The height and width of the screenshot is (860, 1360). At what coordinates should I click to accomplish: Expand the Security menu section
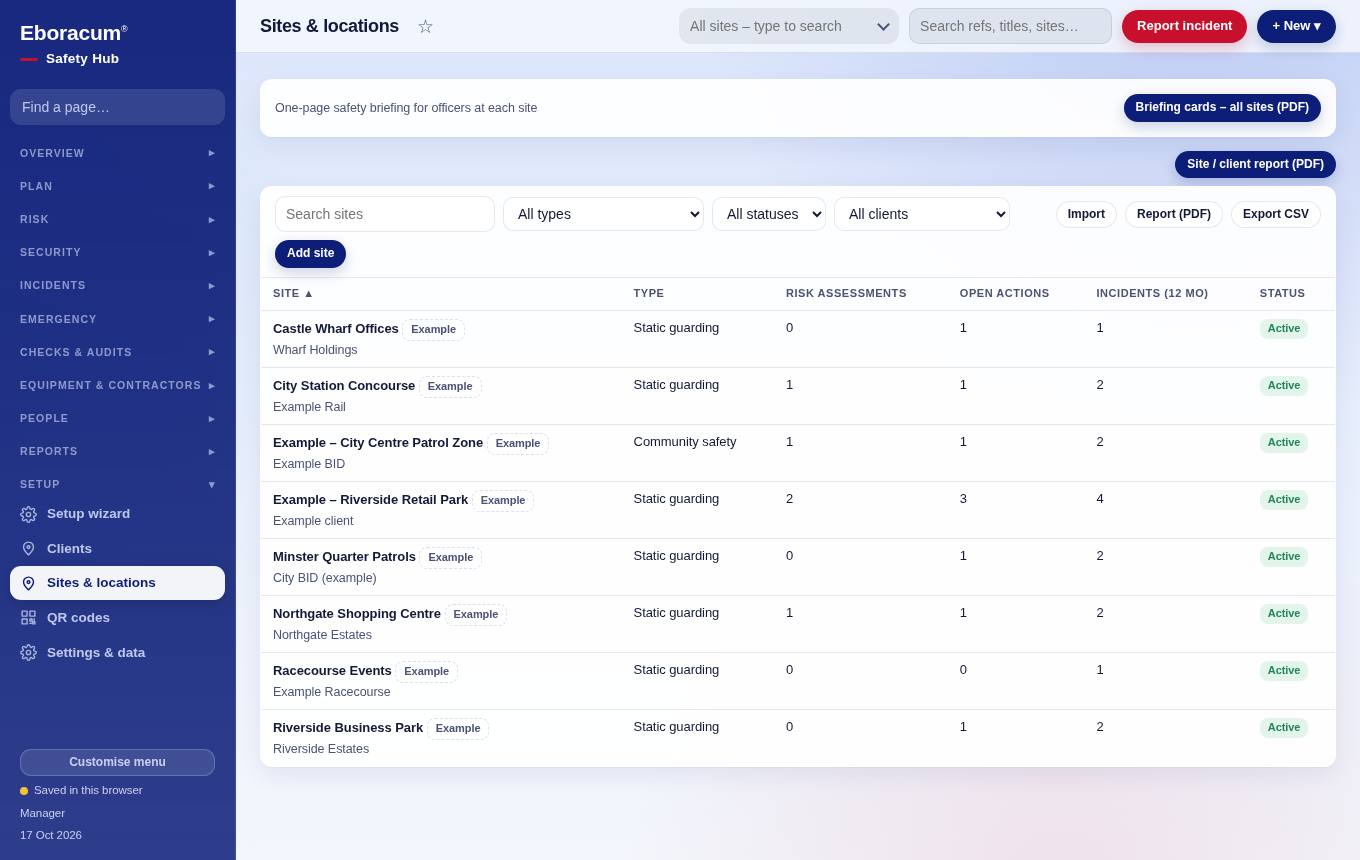pos(117,252)
